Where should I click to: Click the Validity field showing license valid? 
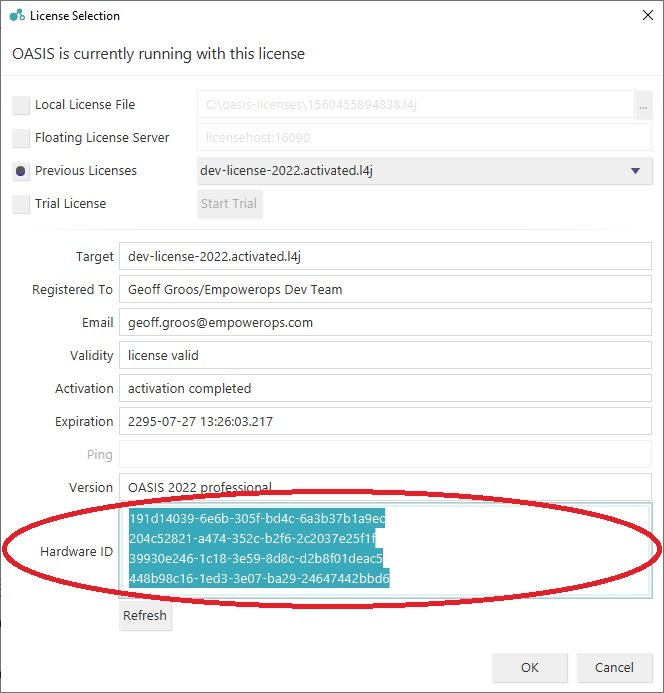[385, 355]
